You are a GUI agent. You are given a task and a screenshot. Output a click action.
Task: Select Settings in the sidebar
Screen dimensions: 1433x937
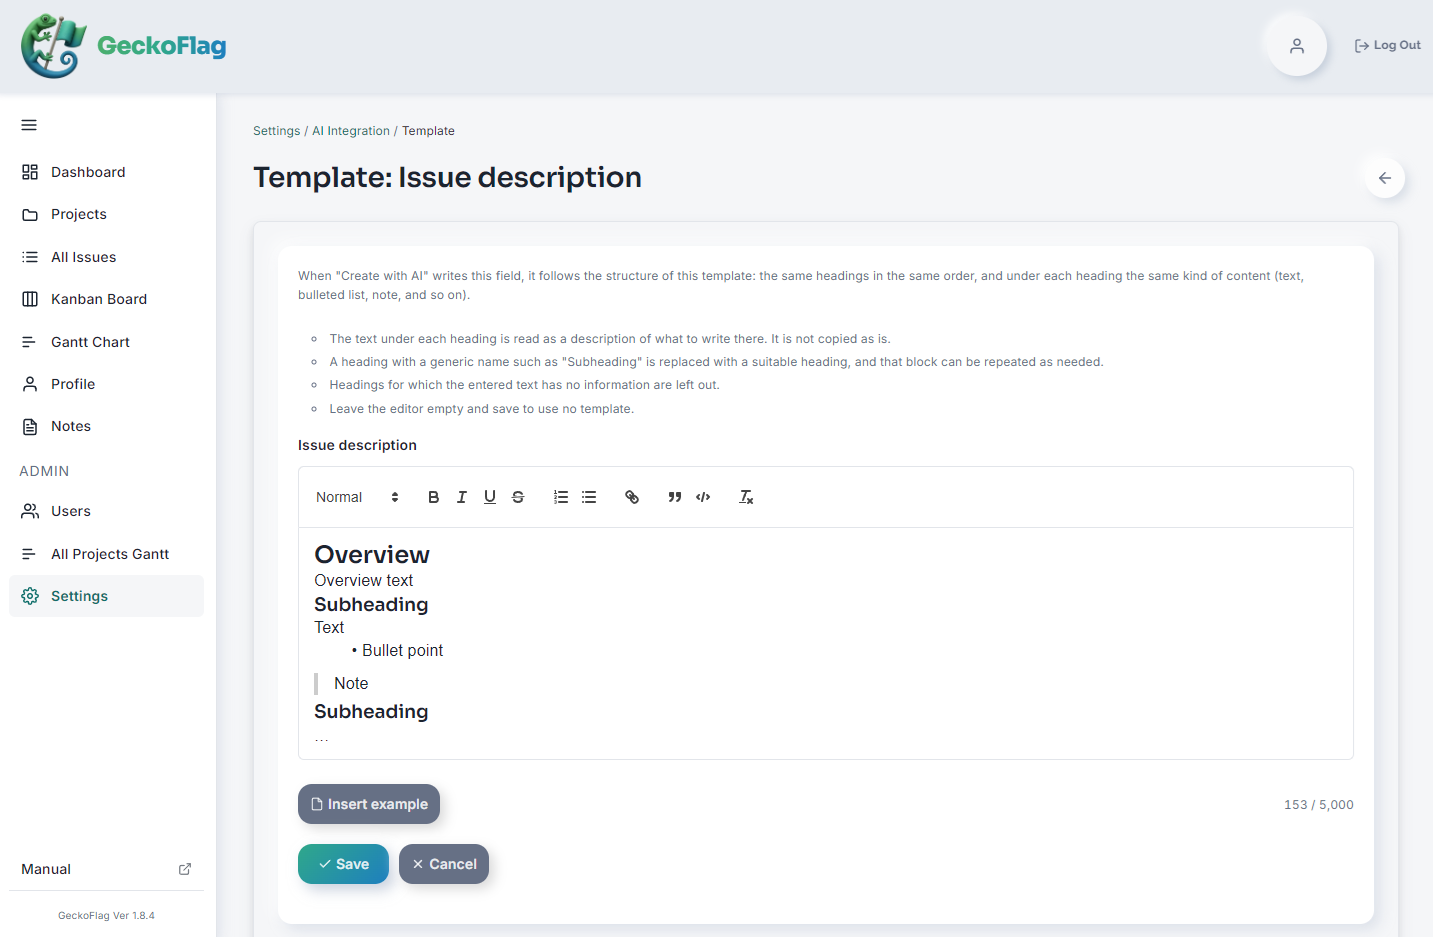(x=106, y=596)
